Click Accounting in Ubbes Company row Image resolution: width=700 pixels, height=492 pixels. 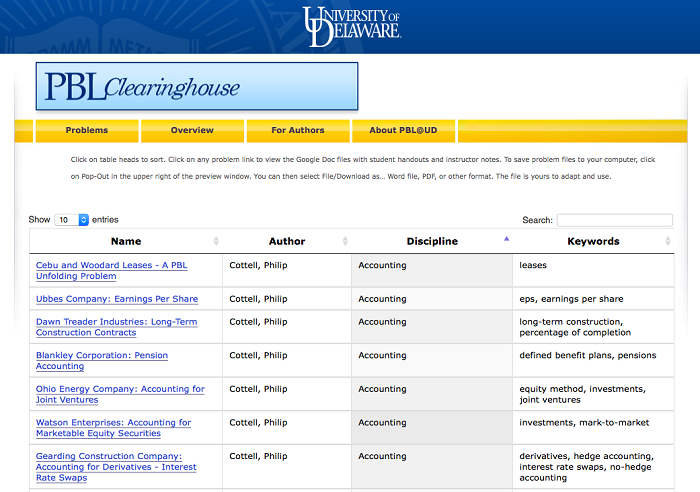pyautogui.click(x=382, y=299)
